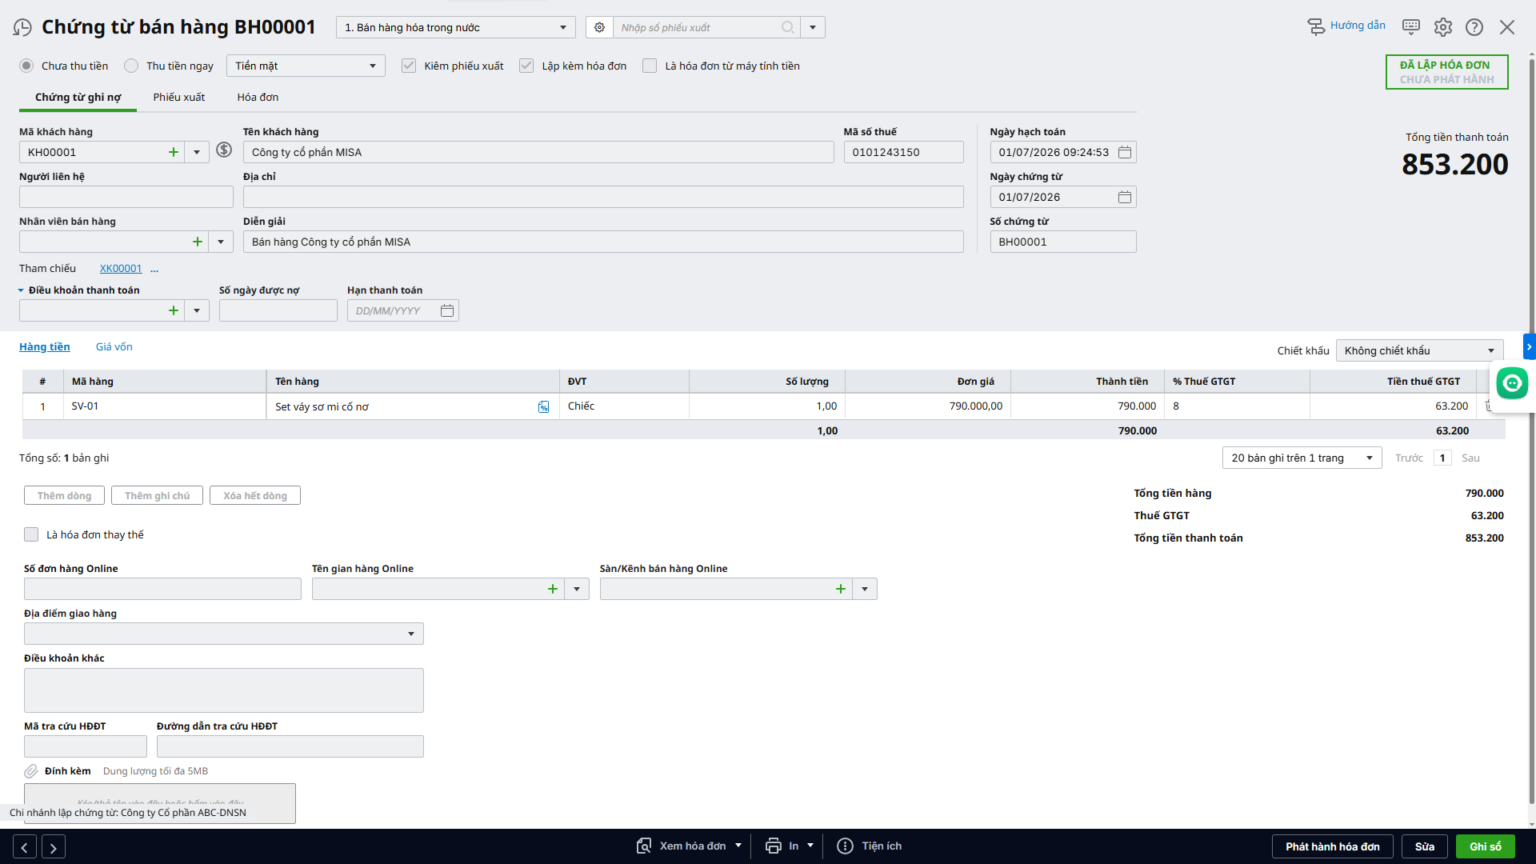Expand Mã khách hàng dropdown arrow
Screen dimensions: 1536x864
pos(197,152)
